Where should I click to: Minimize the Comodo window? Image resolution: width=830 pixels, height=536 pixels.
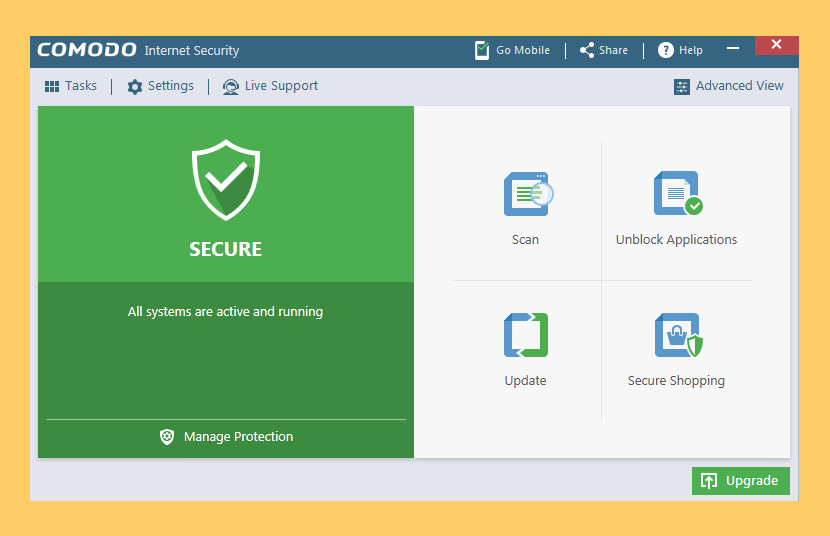tap(733, 48)
